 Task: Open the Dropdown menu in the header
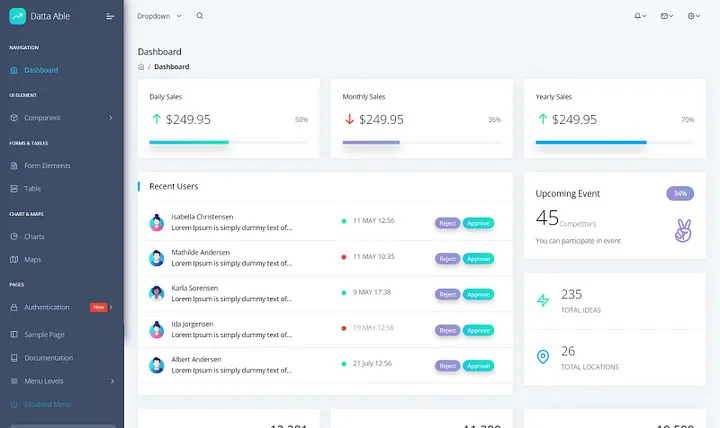point(159,16)
